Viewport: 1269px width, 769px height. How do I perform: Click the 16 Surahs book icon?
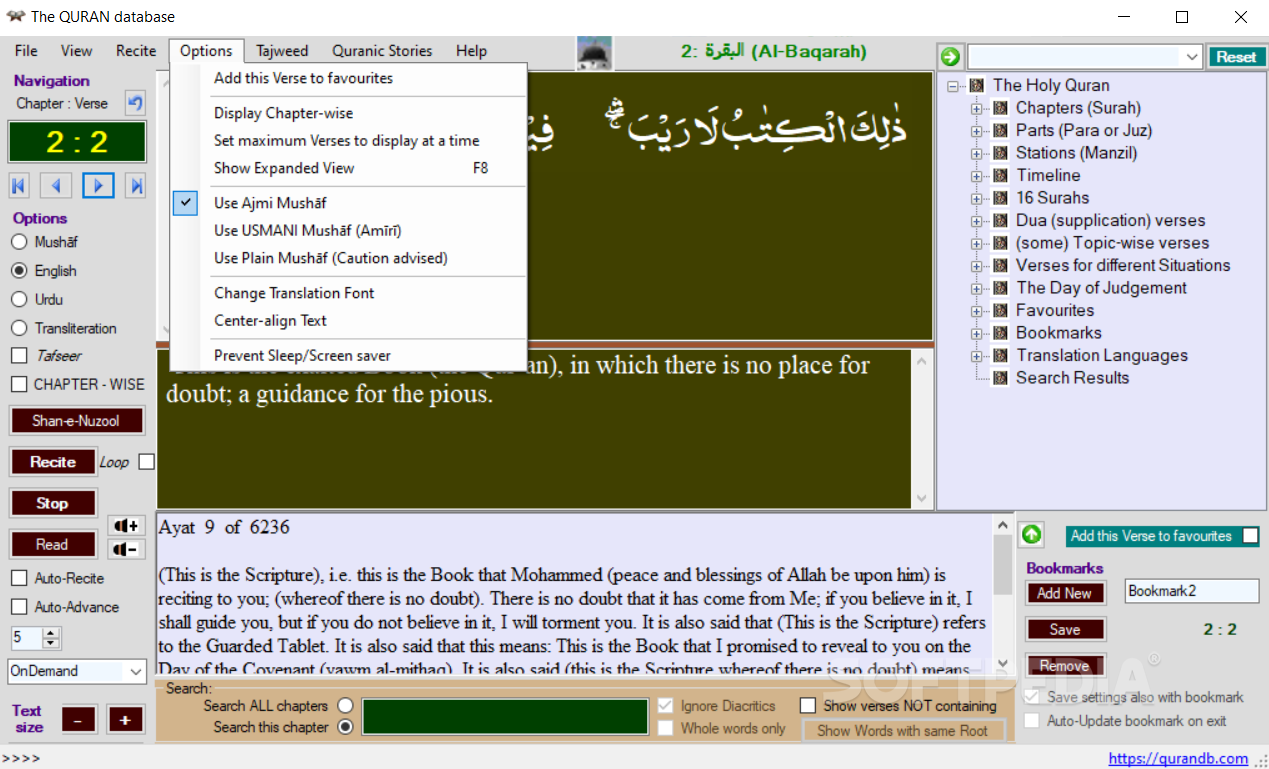coord(999,198)
